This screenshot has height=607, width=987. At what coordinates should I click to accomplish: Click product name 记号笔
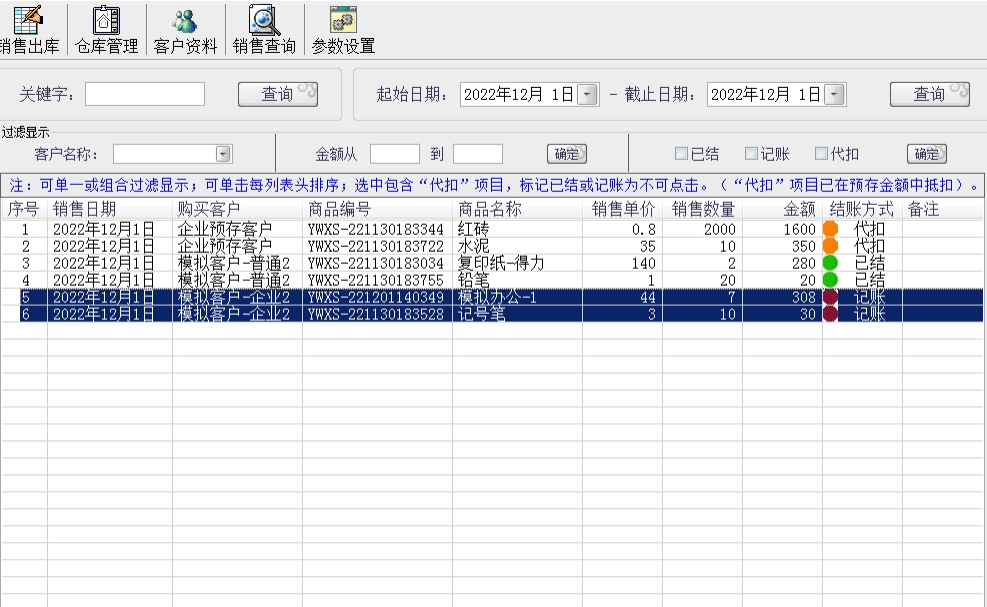pyautogui.click(x=481, y=314)
